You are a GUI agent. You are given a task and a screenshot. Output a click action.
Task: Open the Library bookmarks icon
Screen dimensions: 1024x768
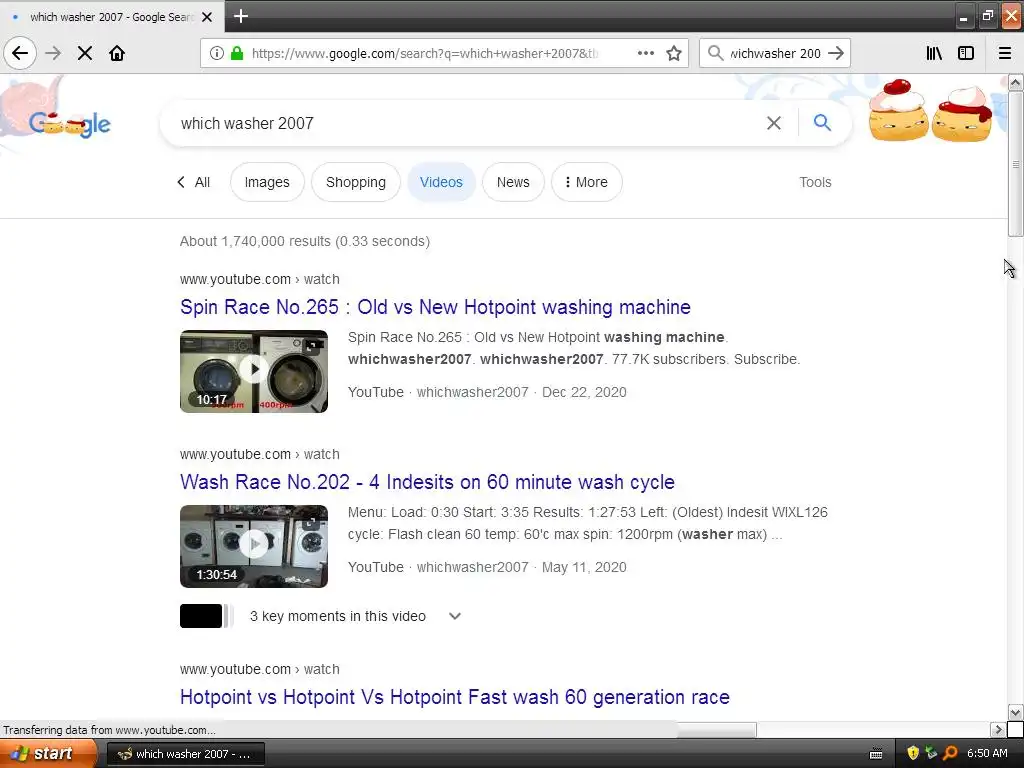pyautogui.click(x=934, y=53)
